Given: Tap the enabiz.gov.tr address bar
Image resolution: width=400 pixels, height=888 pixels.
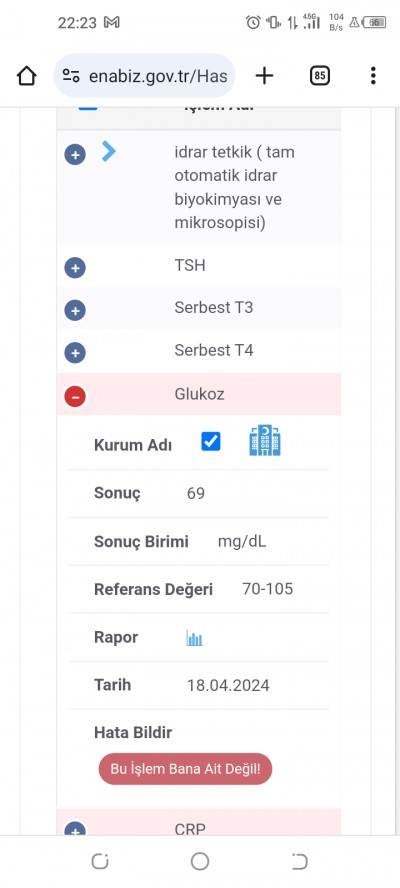Looking at the screenshot, I should pyautogui.click(x=144, y=75).
